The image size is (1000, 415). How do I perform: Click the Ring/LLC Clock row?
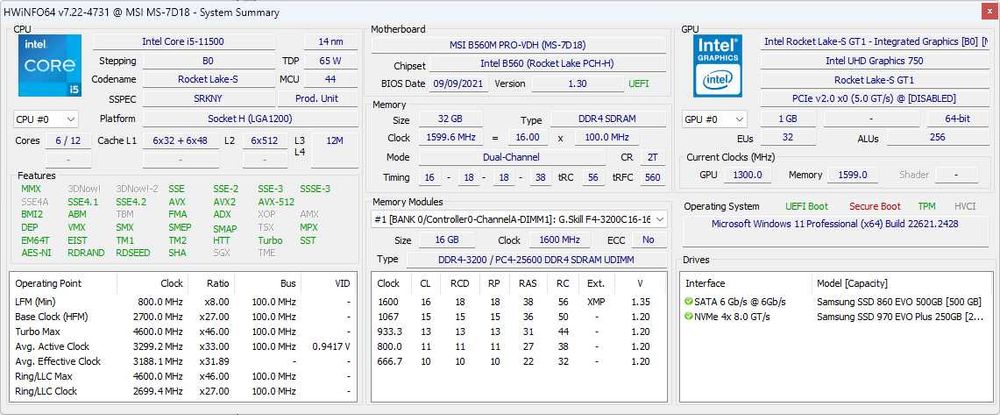click(184, 391)
